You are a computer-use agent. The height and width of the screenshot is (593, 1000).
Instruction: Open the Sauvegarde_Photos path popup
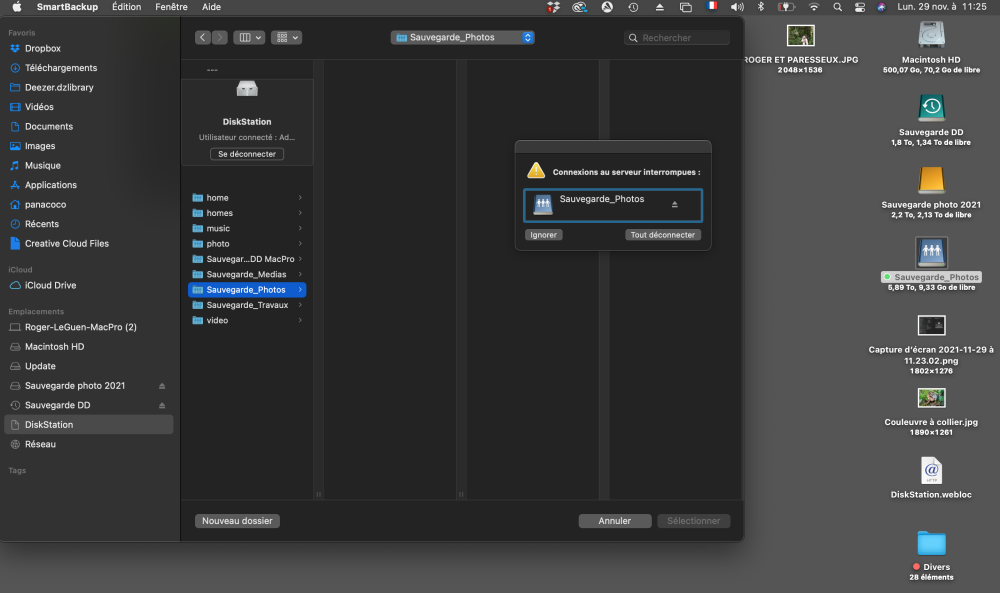(462, 38)
